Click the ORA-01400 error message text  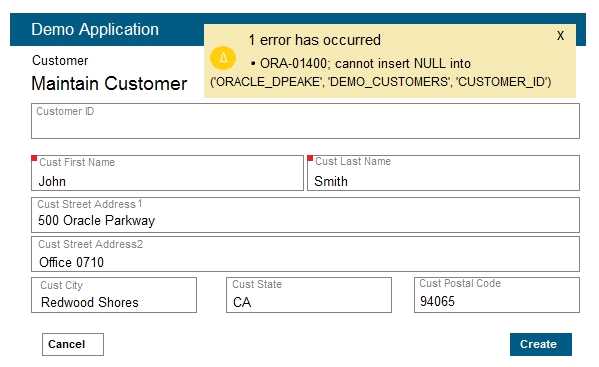380,73
